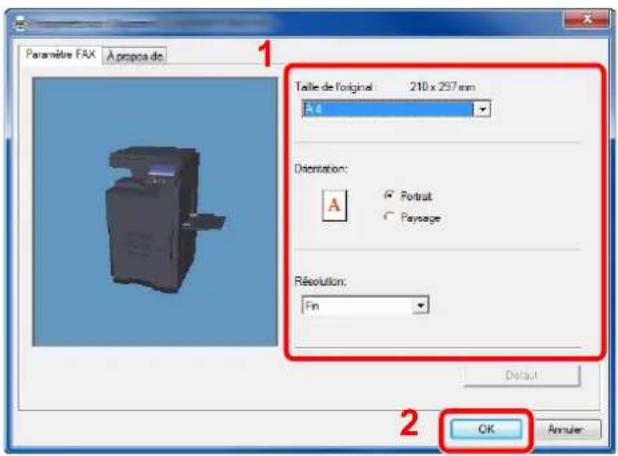618x456 pixels.
Task: Switch to the Paramètre FAX tab
Action: (x=60, y=54)
